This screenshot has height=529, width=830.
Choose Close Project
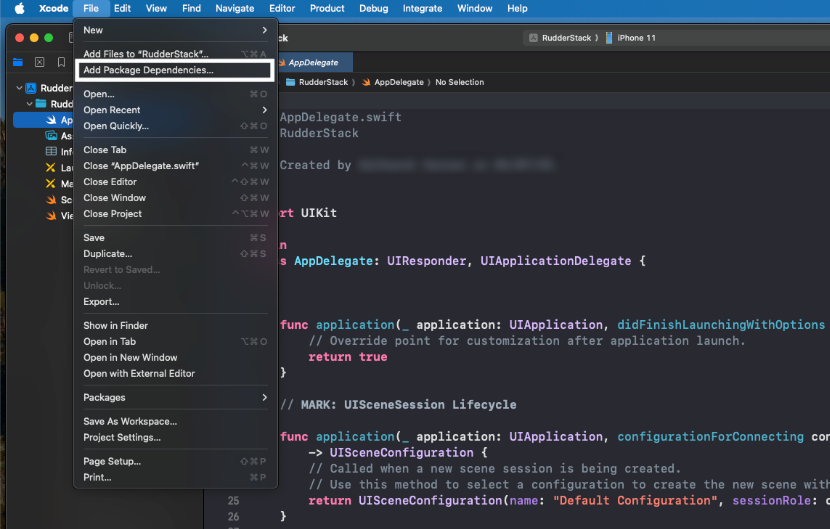point(175,214)
